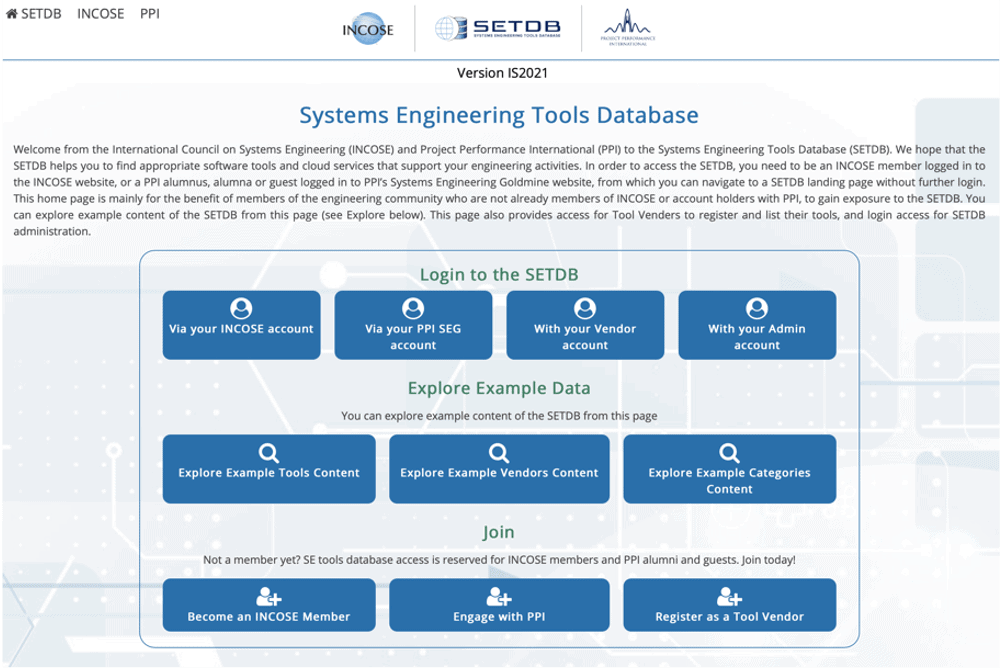Open the INCOSE navigation menu item

(101, 13)
